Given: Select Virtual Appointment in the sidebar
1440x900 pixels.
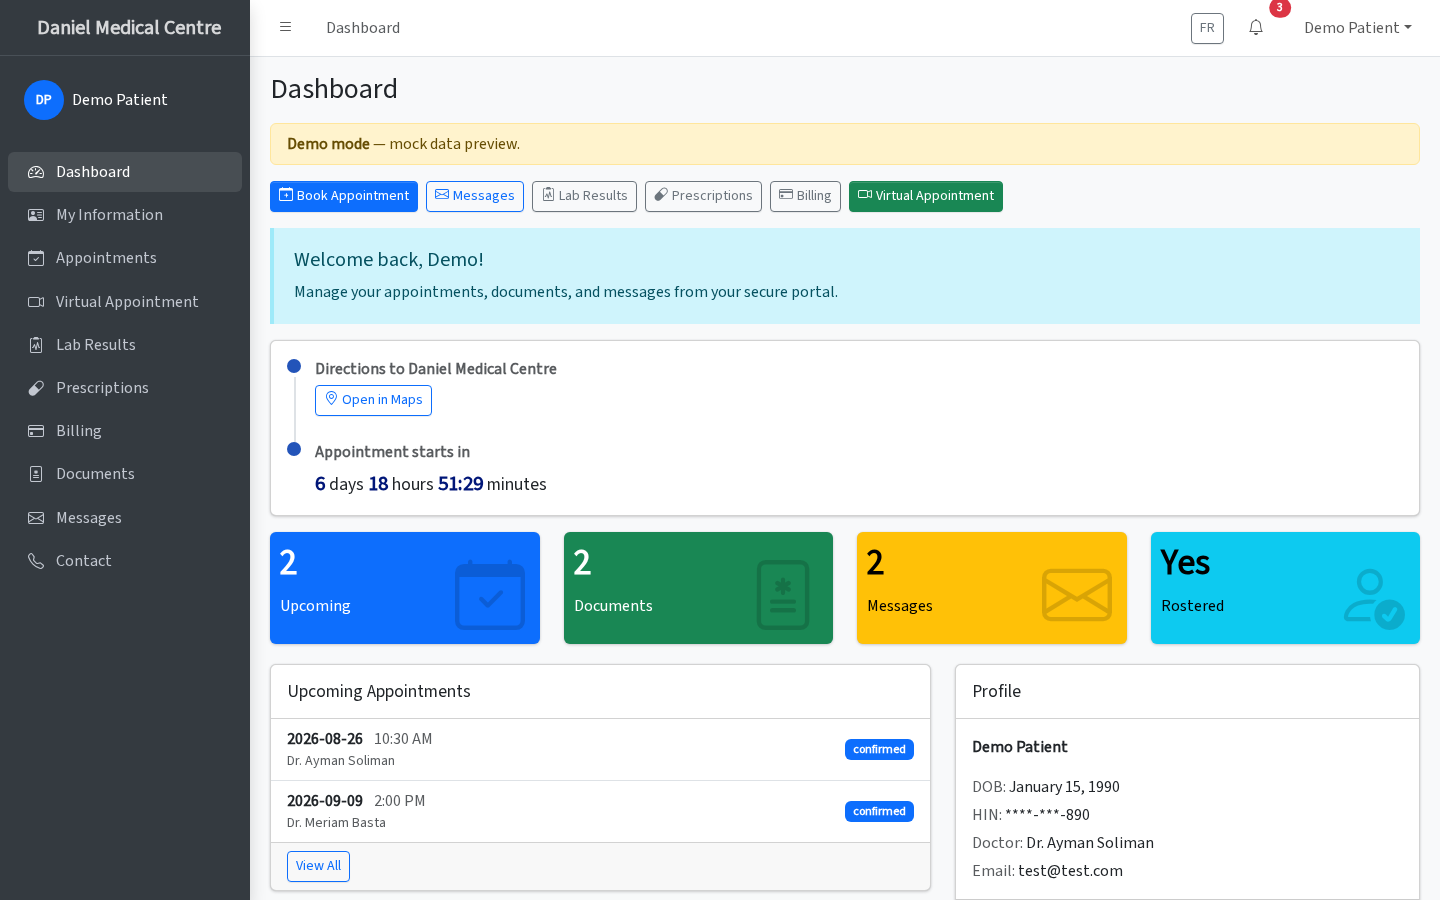Looking at the screenshot, I should coord(125,302).
